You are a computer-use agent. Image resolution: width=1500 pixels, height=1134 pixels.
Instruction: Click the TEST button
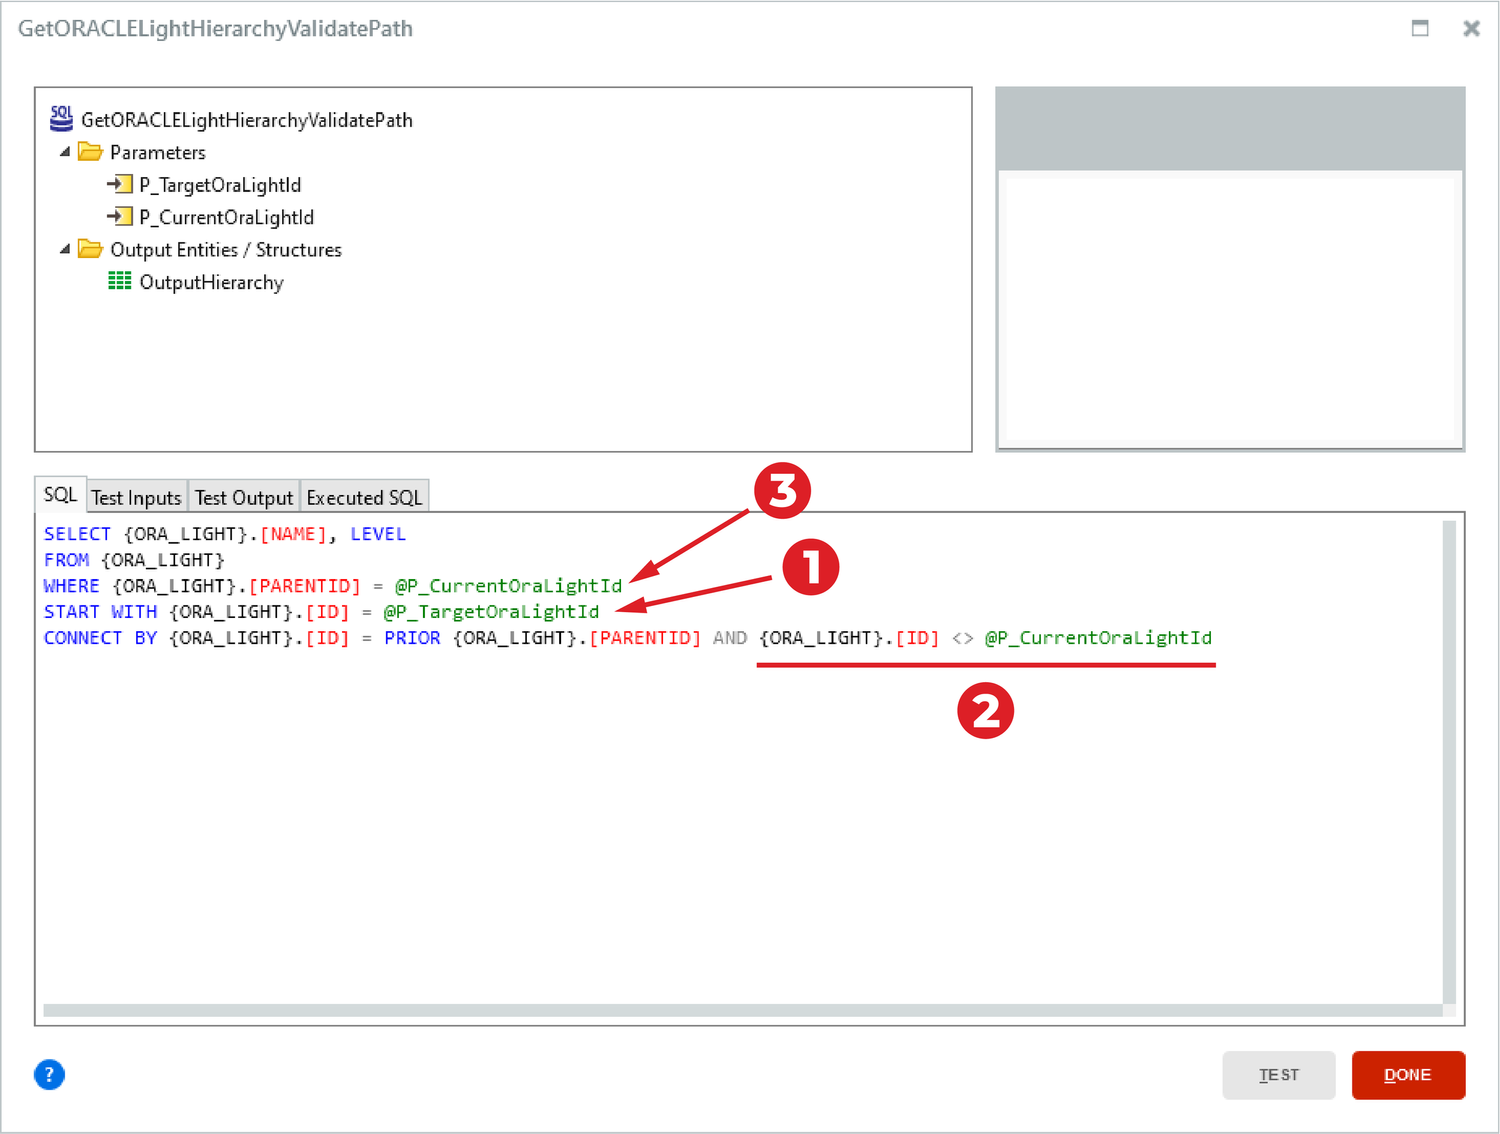point(1278,1075)
